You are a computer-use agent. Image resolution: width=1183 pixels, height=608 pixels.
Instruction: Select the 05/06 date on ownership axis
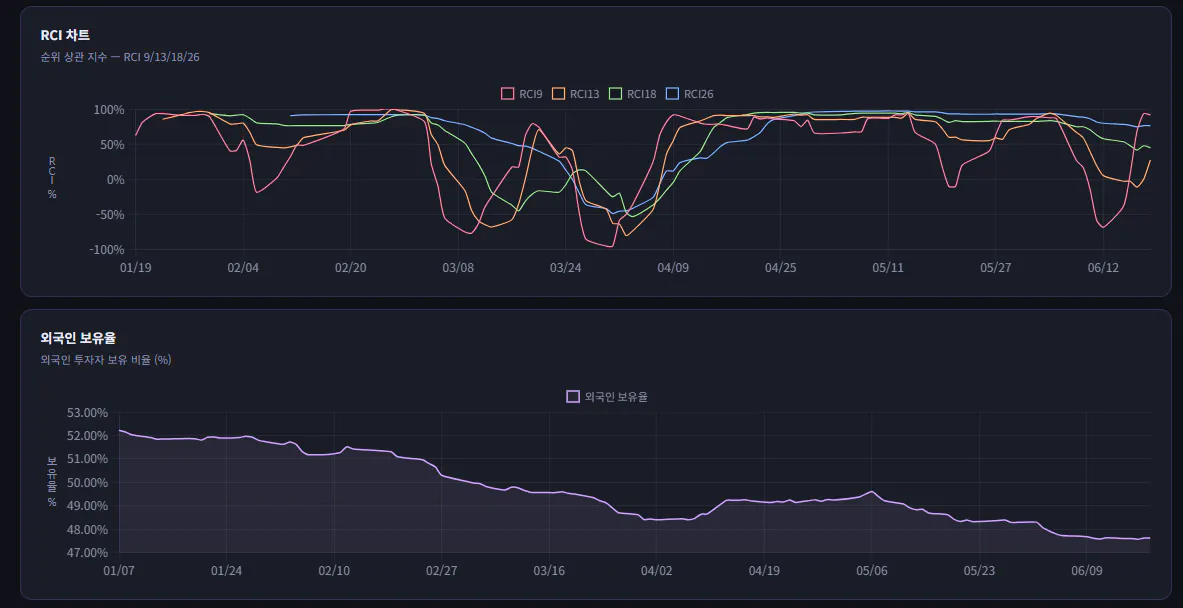point(871,571)
